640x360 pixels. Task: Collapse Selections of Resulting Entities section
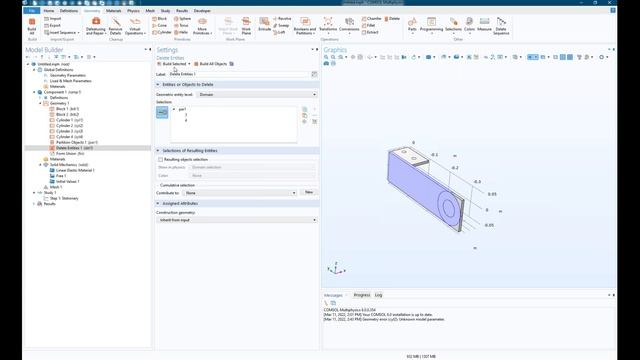[x=158, y=151]
